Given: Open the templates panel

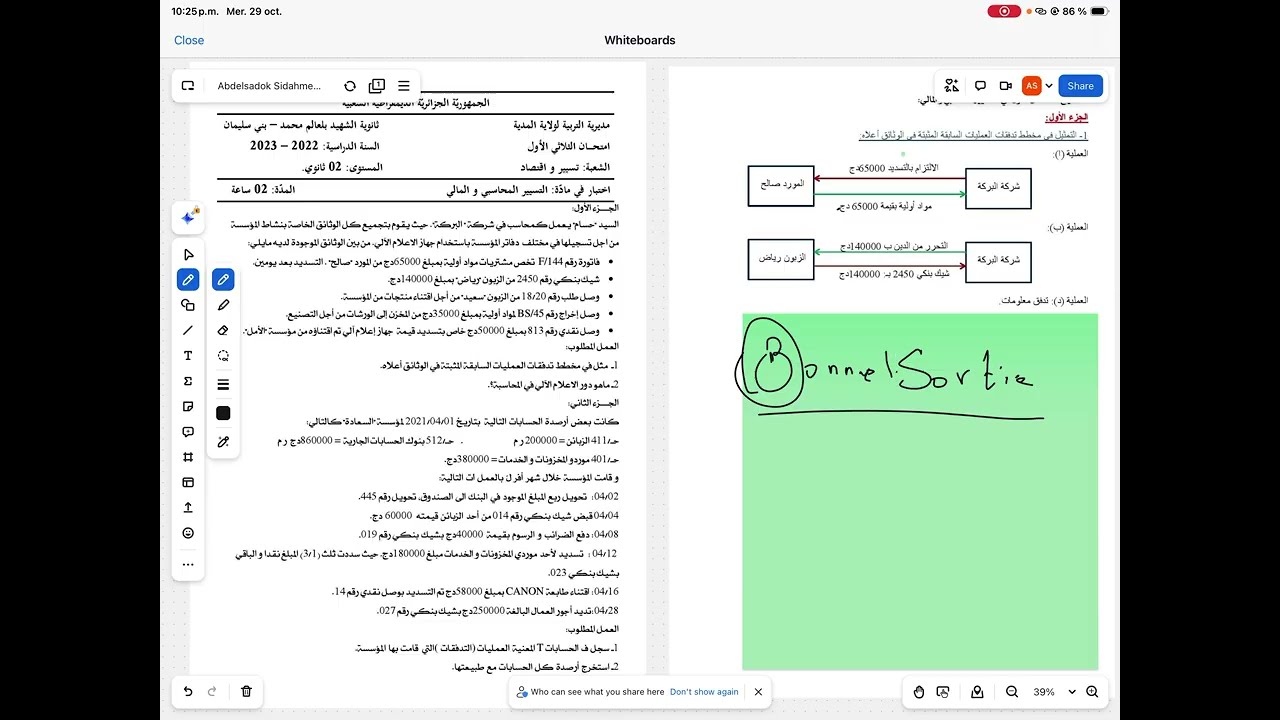Looking at the screenshot, I should point(188,482).
